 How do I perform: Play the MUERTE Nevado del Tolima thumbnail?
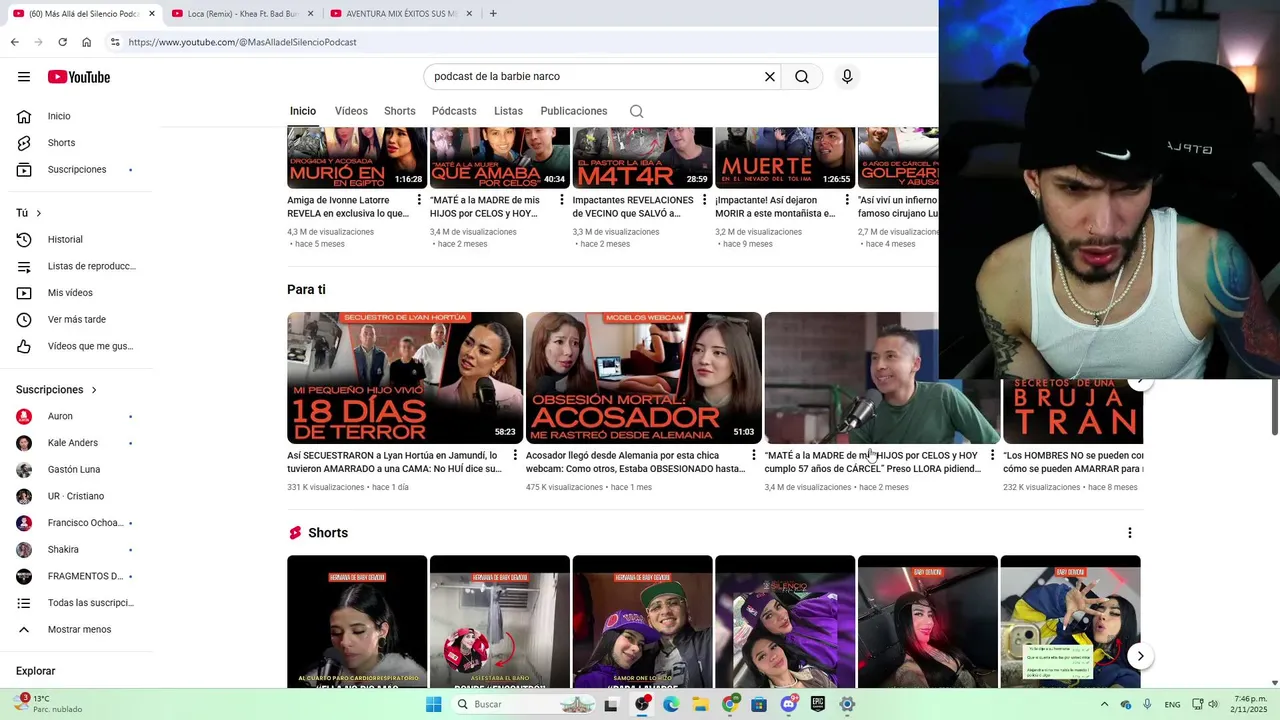point(785,158)
